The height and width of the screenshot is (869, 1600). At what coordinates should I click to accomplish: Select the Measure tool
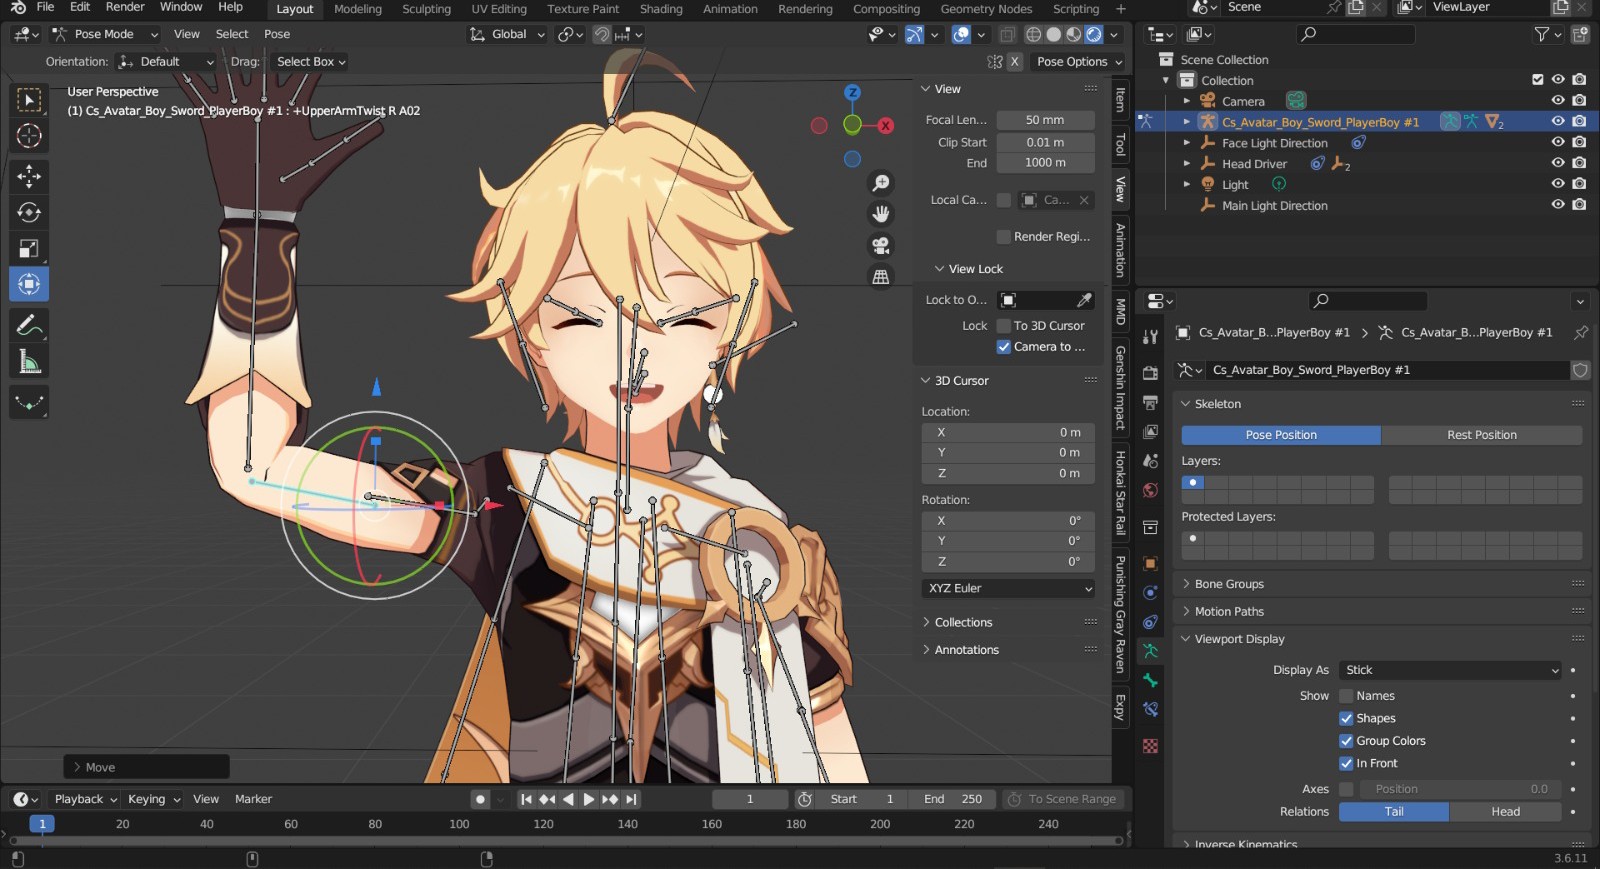[x=29, y=362]
